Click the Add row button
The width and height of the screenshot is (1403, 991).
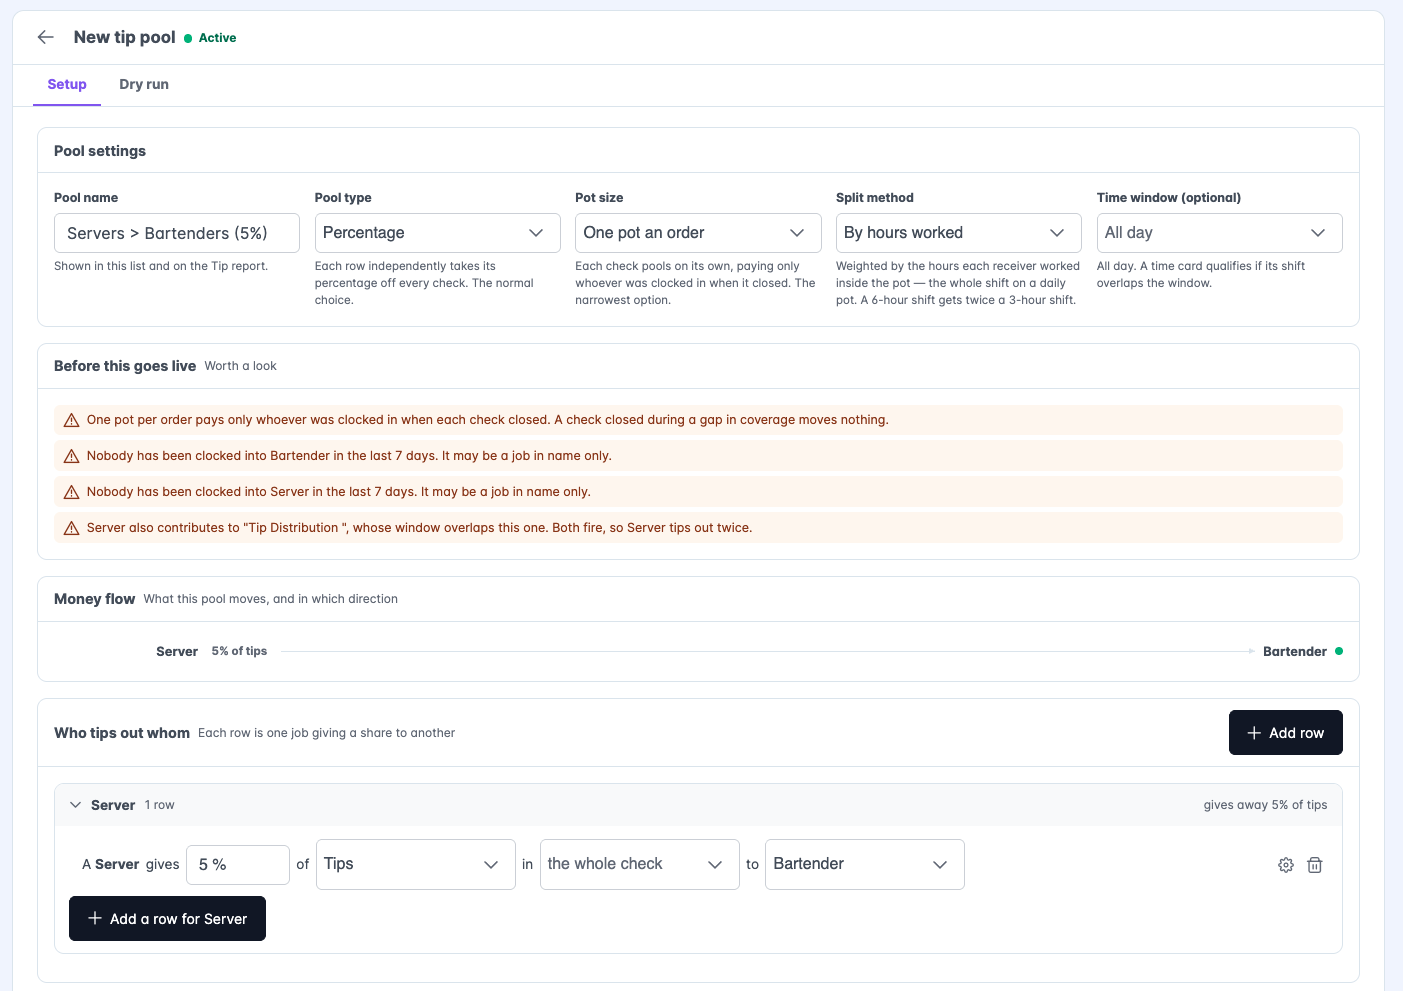(1285, 733)
